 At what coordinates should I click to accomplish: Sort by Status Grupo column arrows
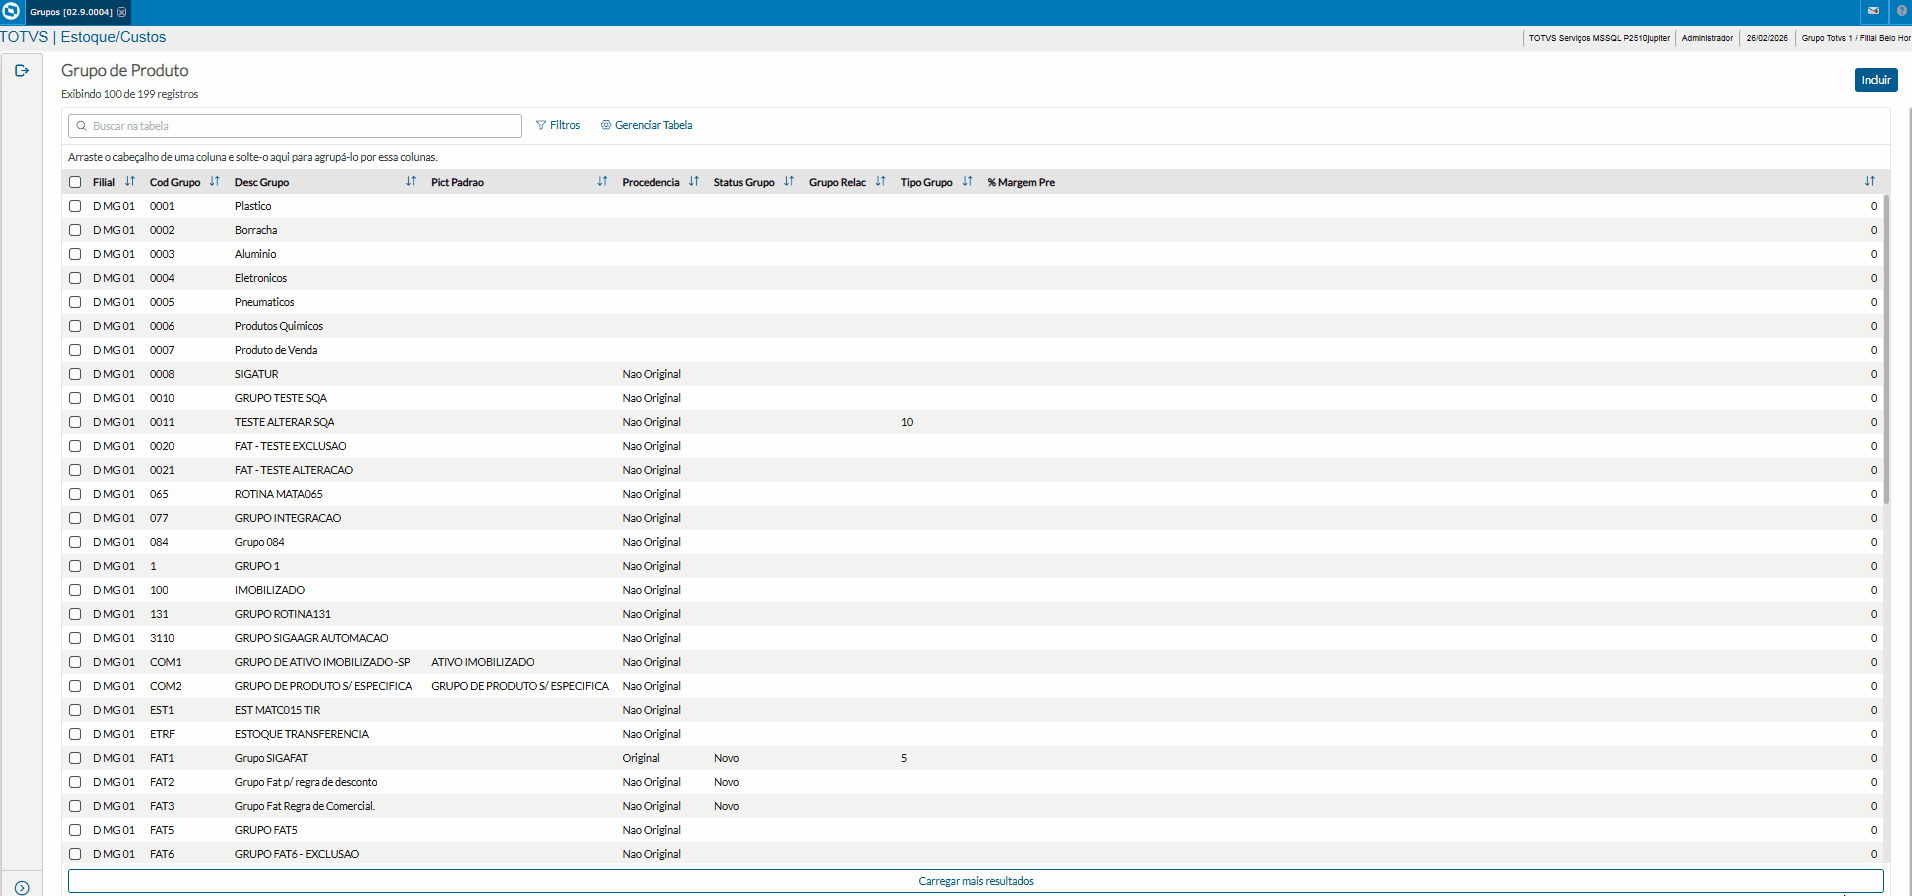(789, 182)
